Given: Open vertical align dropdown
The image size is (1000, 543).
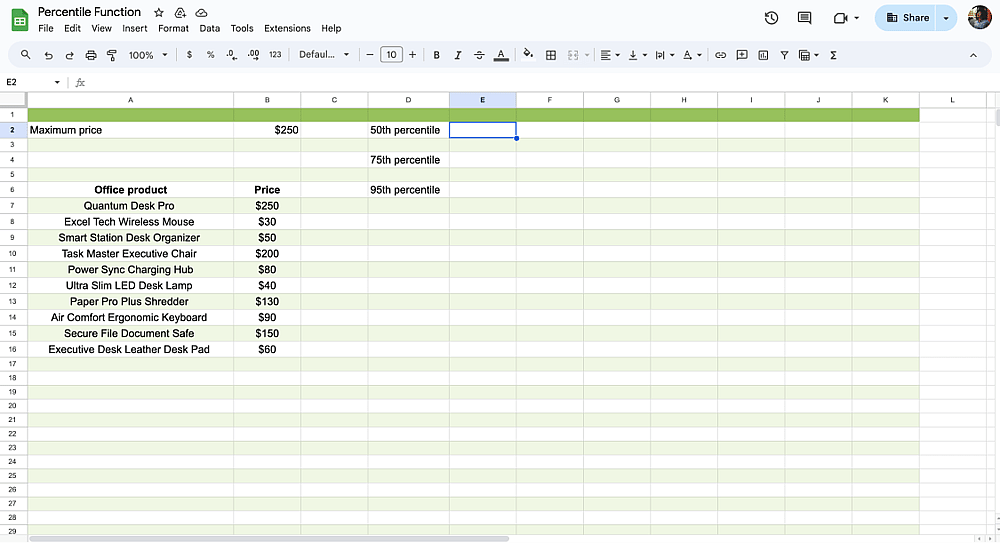Looking at the screenshot, I should pyautogui.click(x=637, y=56).
